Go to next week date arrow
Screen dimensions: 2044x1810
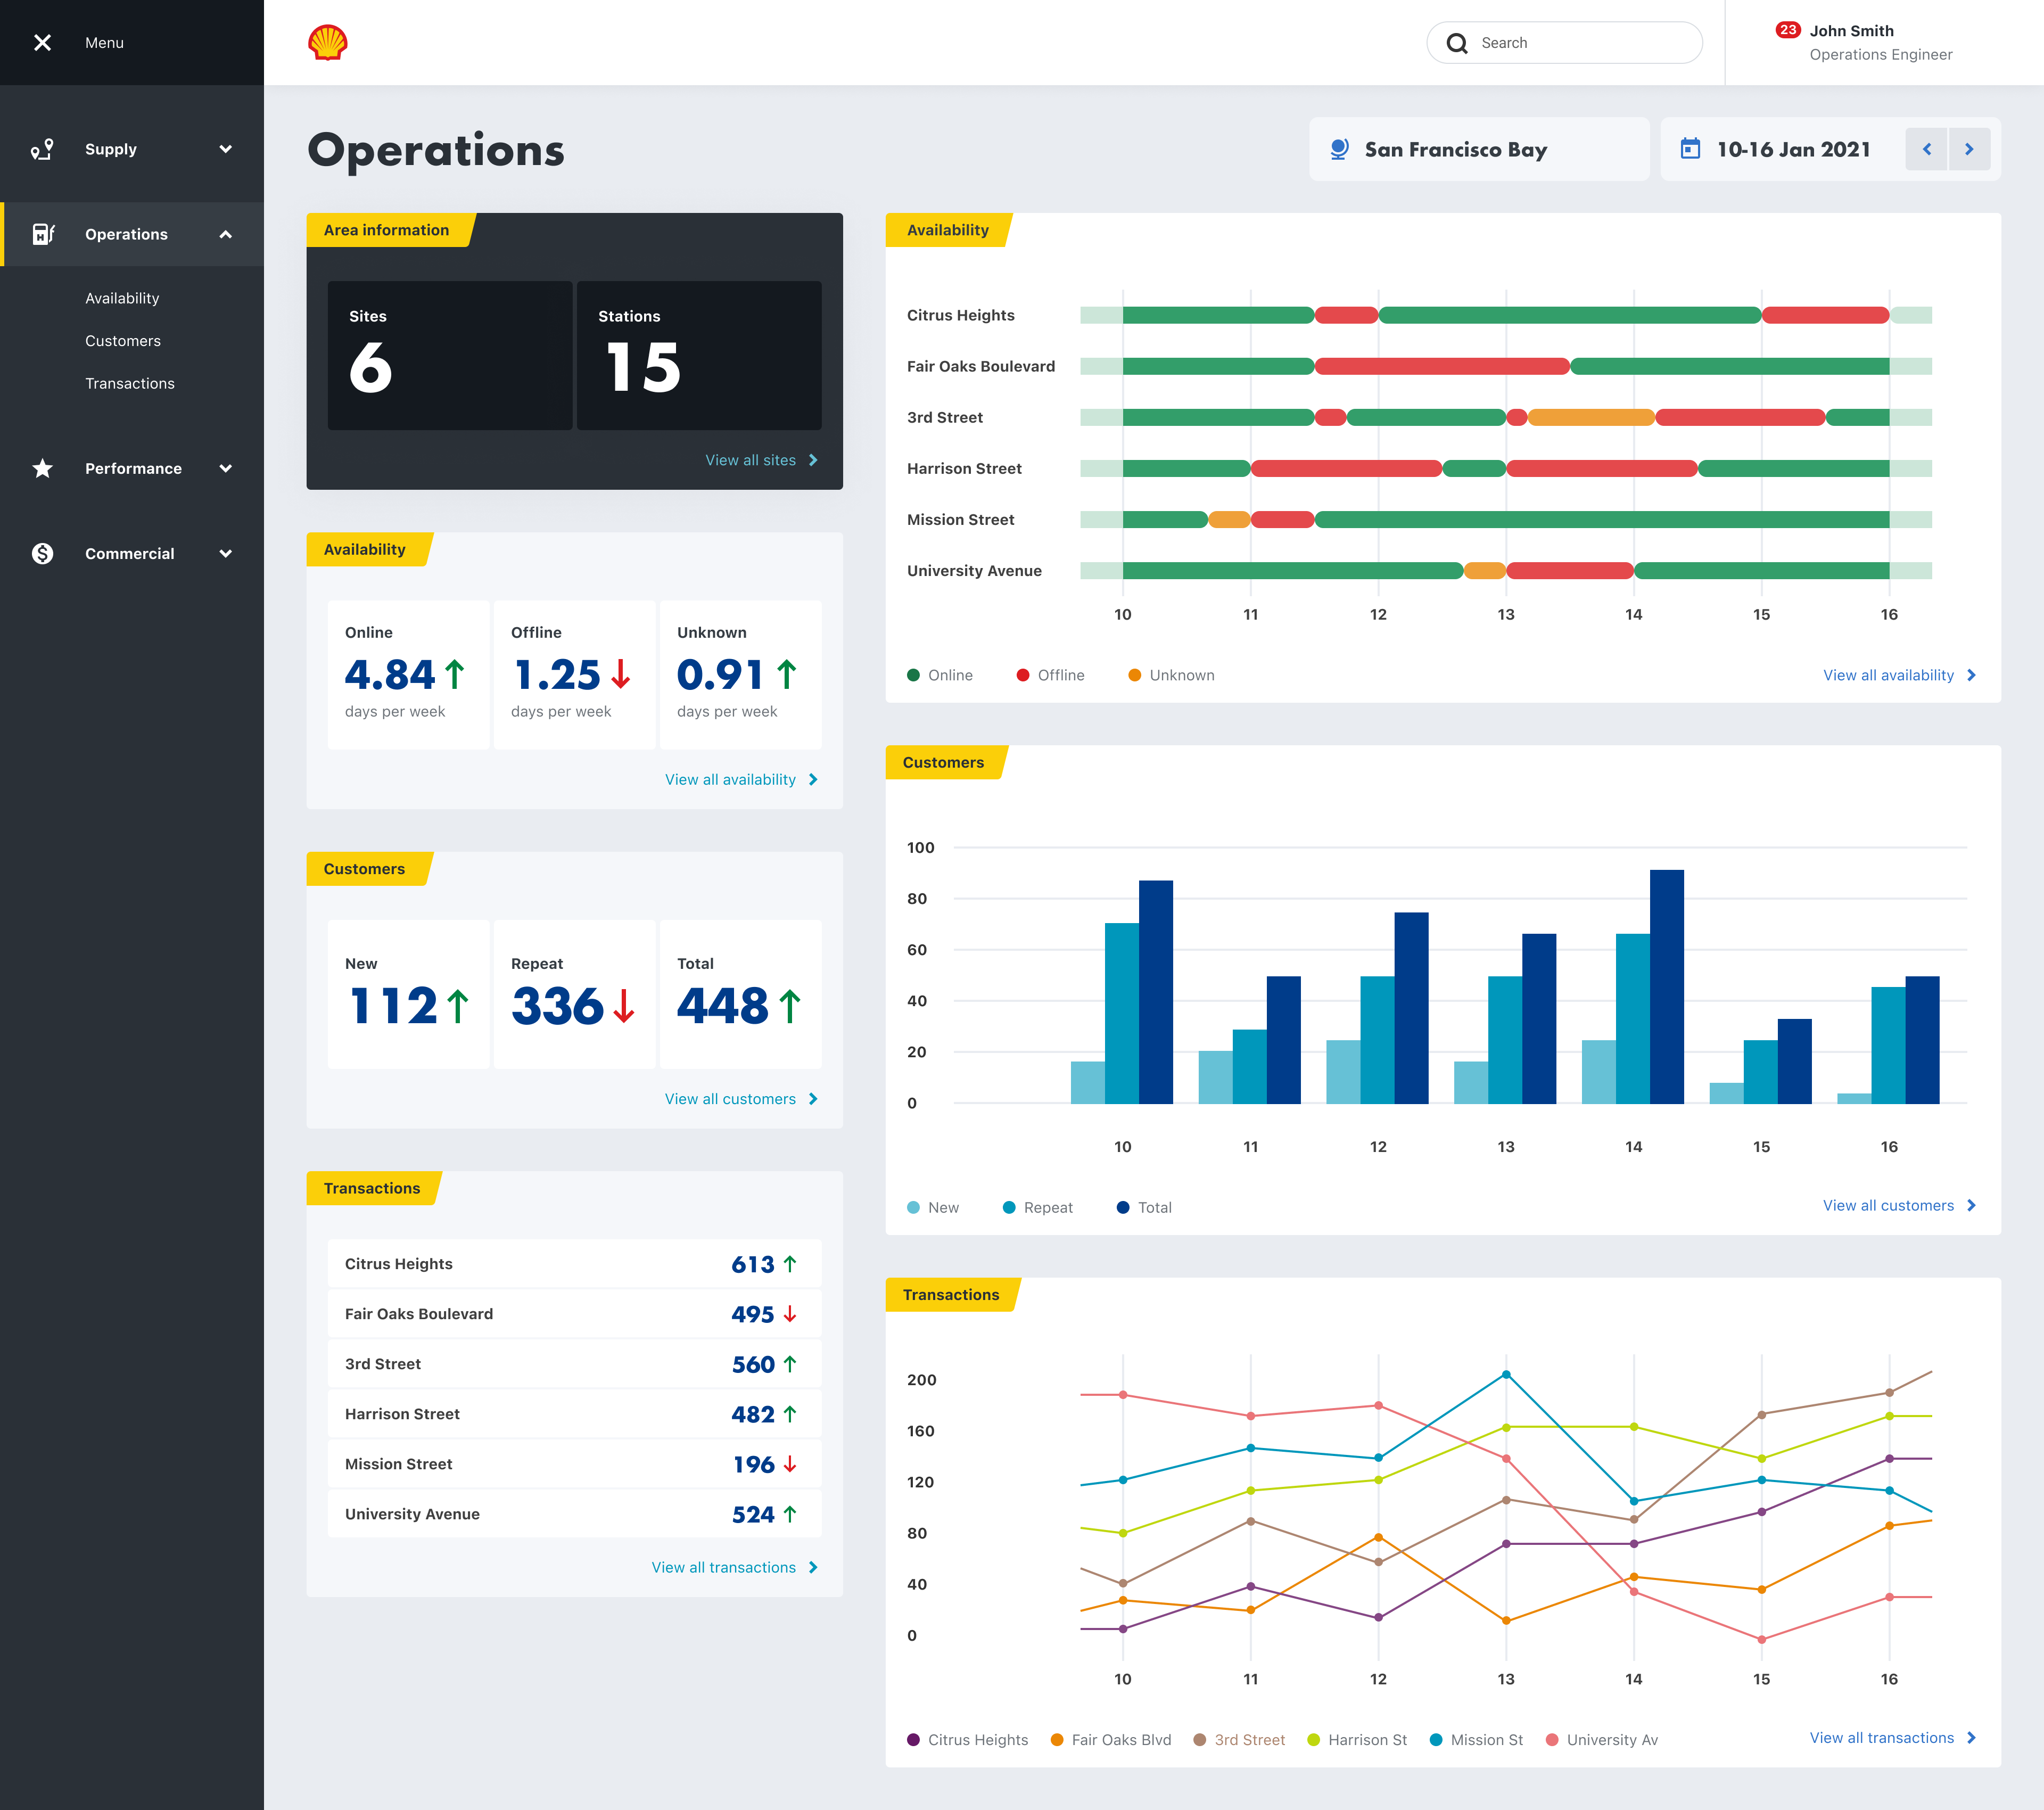1968,149
